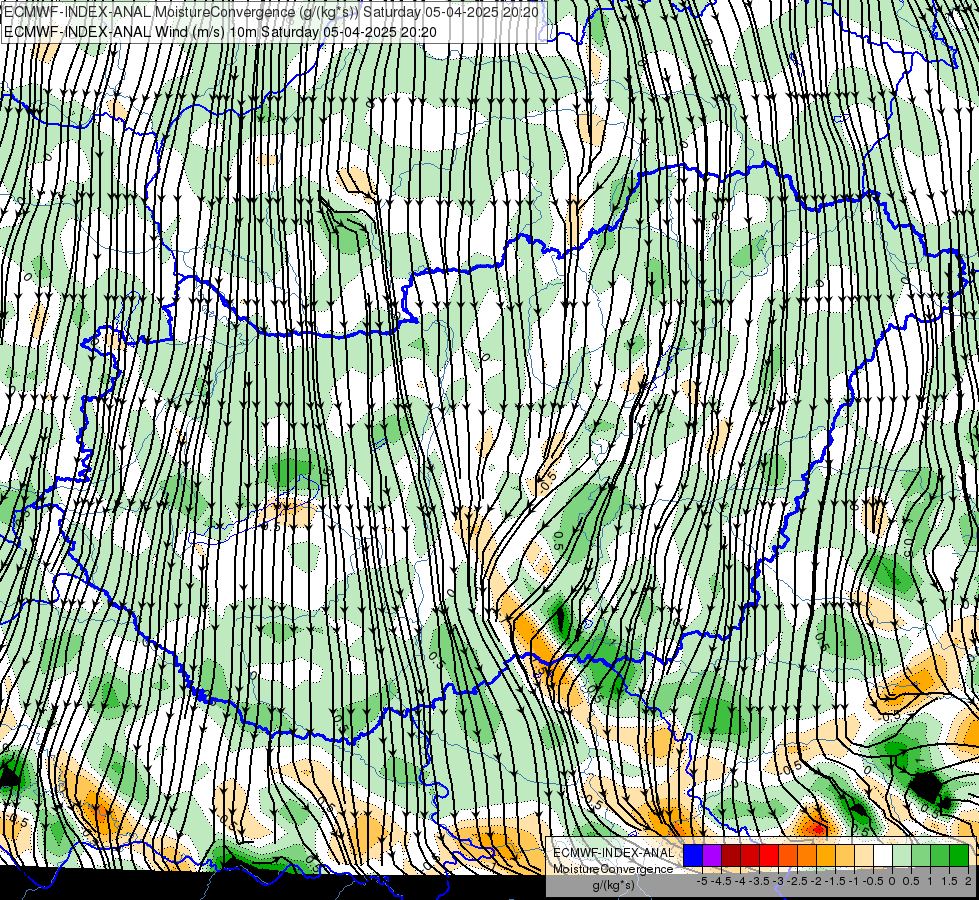Screen dimensions: 979x900
Task: Click legend swatch between -2.5 and -2
Action: 807,855
